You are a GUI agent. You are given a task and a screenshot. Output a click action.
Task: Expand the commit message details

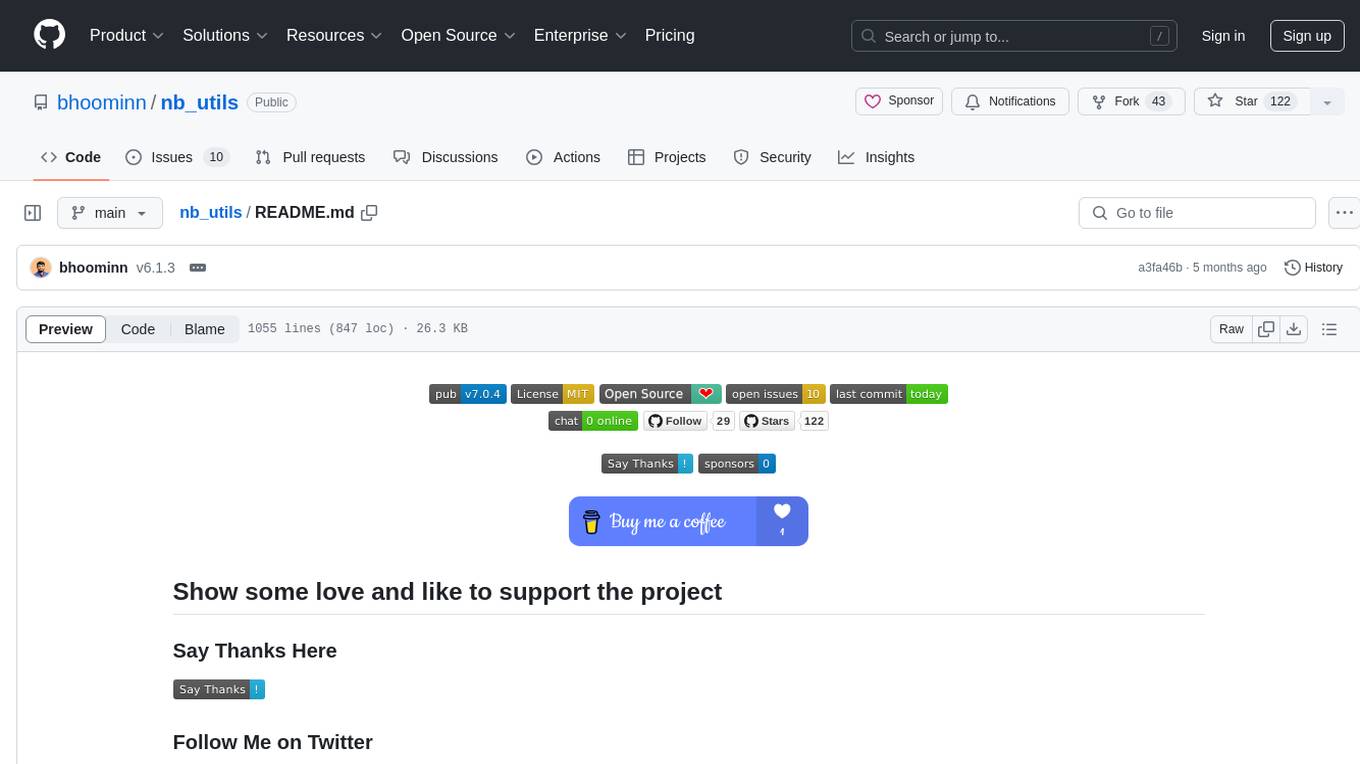198,268
